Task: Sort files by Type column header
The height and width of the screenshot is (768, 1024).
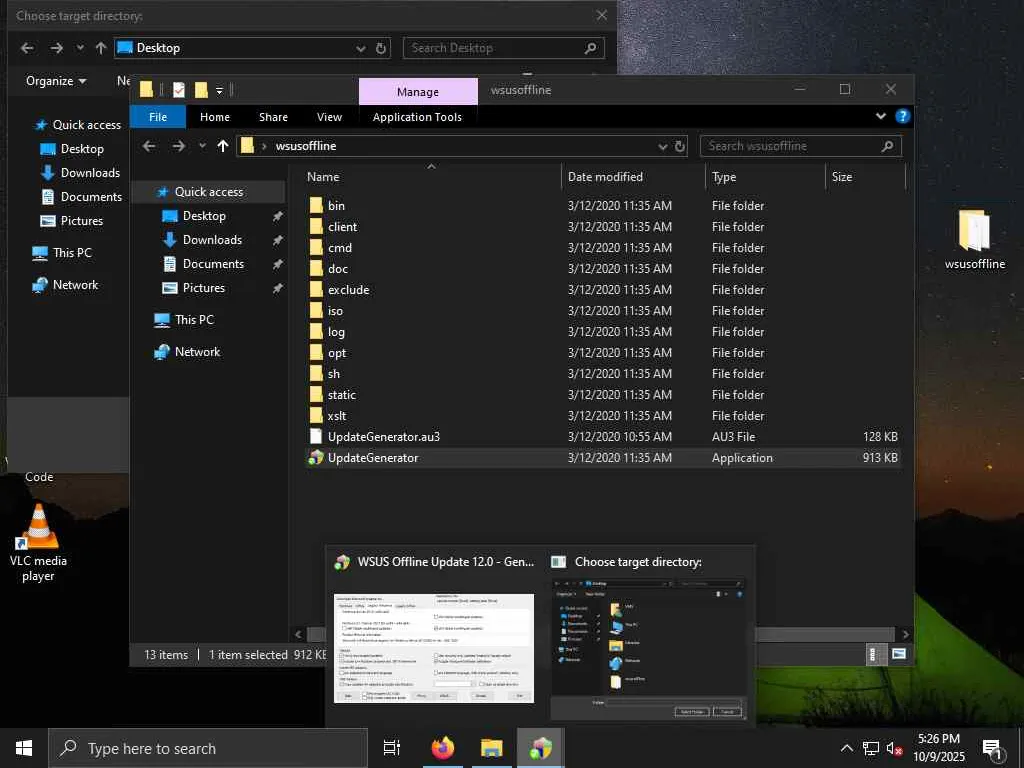Action: pyautogui.click(x=765, y=176)
